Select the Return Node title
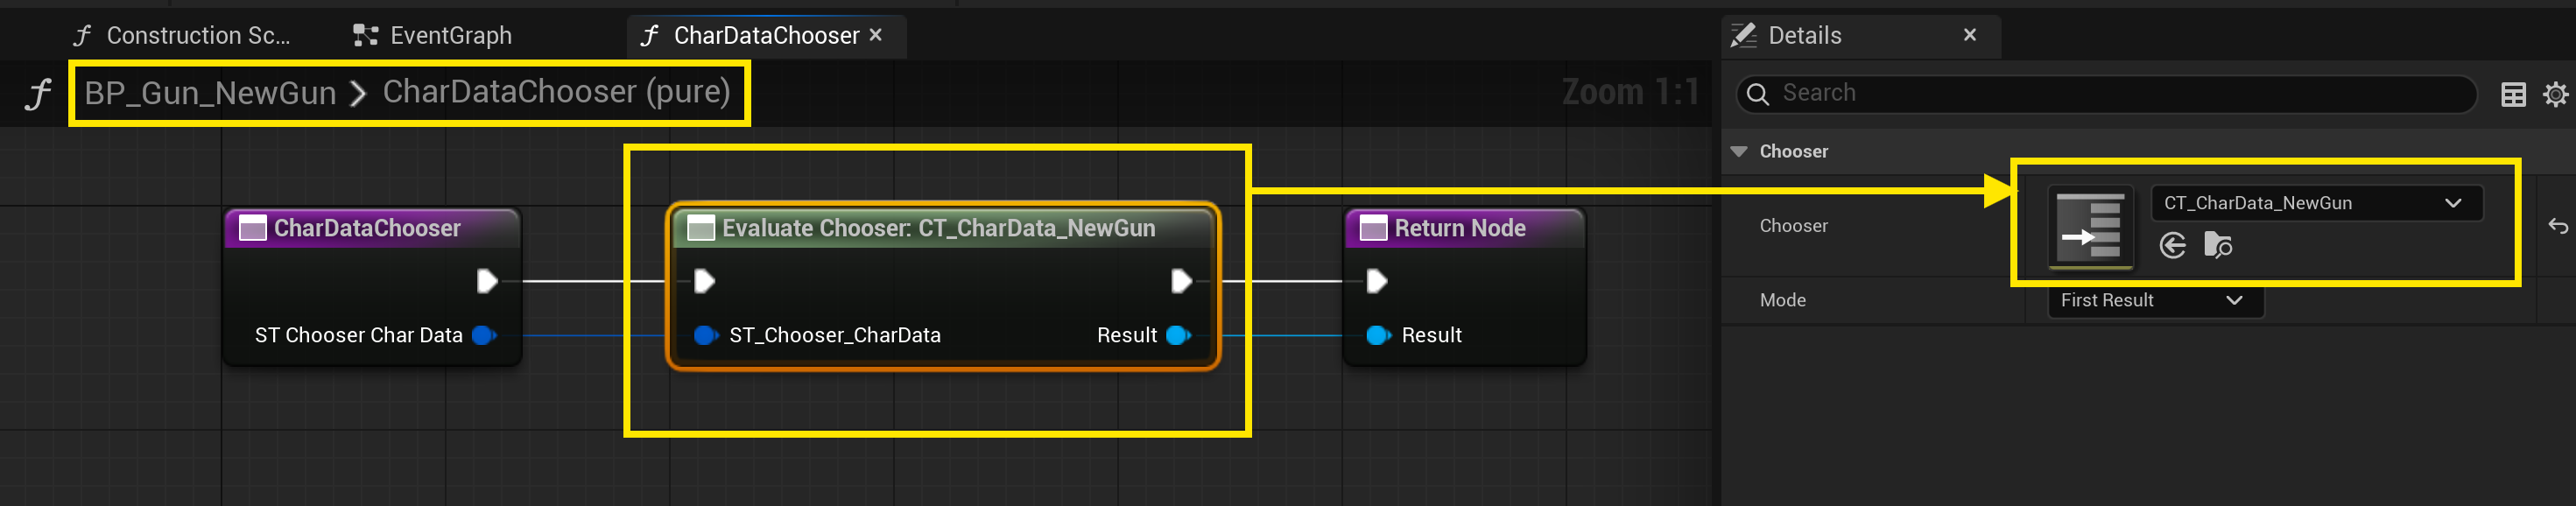Screen dimensions: 2576x506 (1459, 228)
